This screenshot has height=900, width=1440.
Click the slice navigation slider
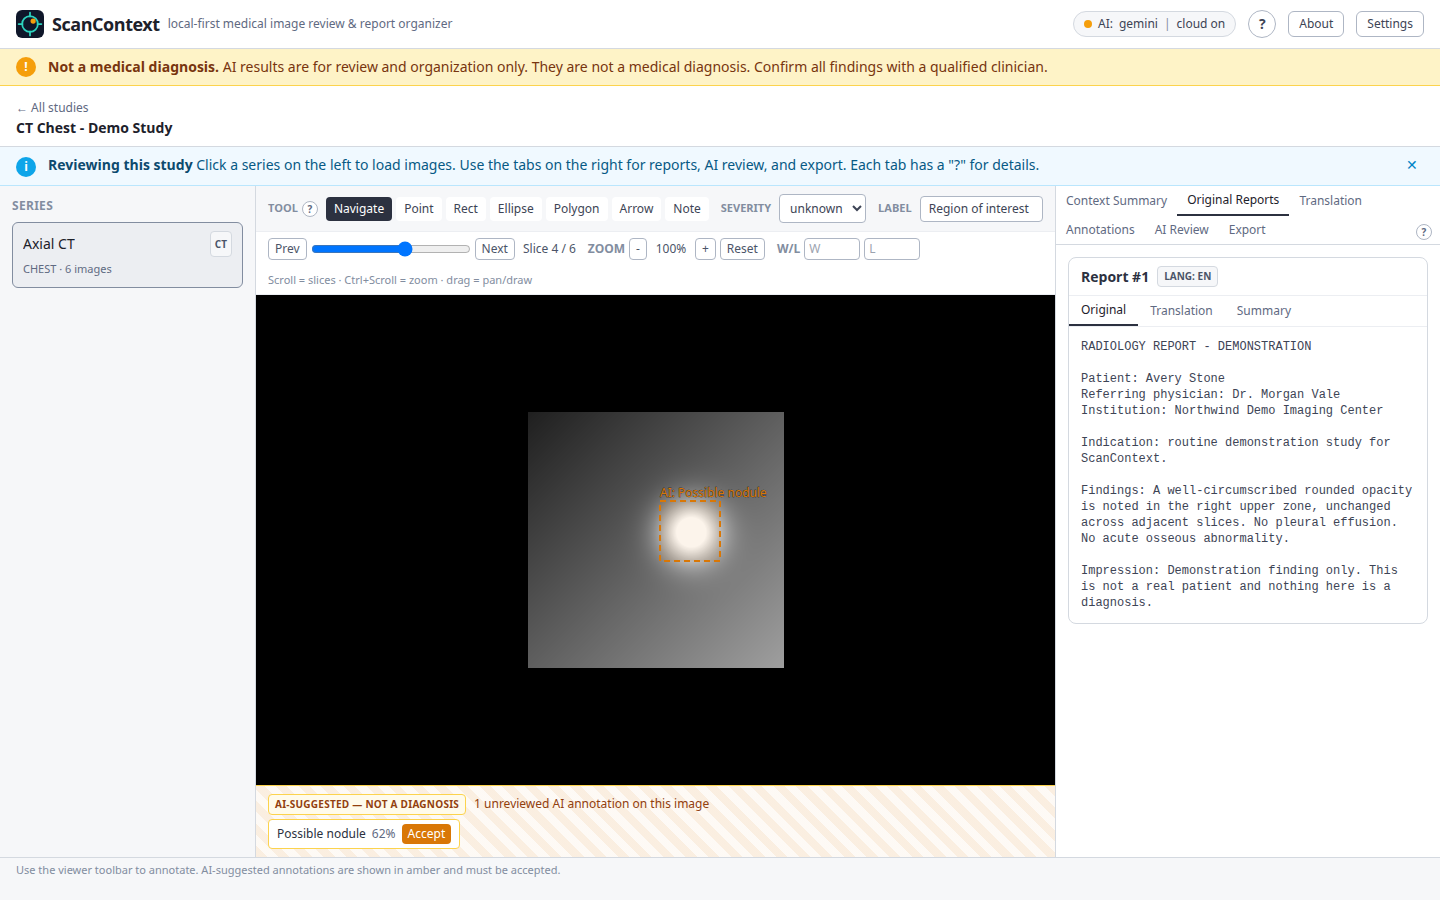click(391, 249)
